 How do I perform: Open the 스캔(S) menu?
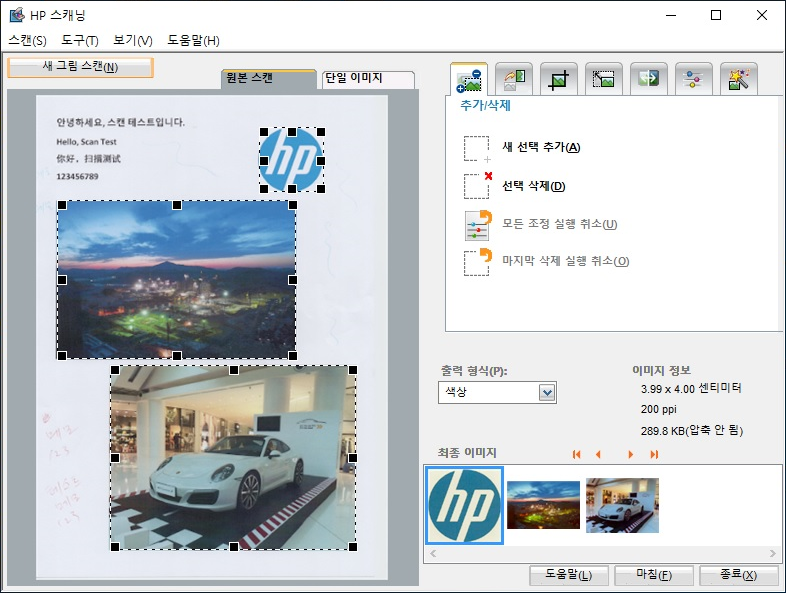(x=28, y=40)
